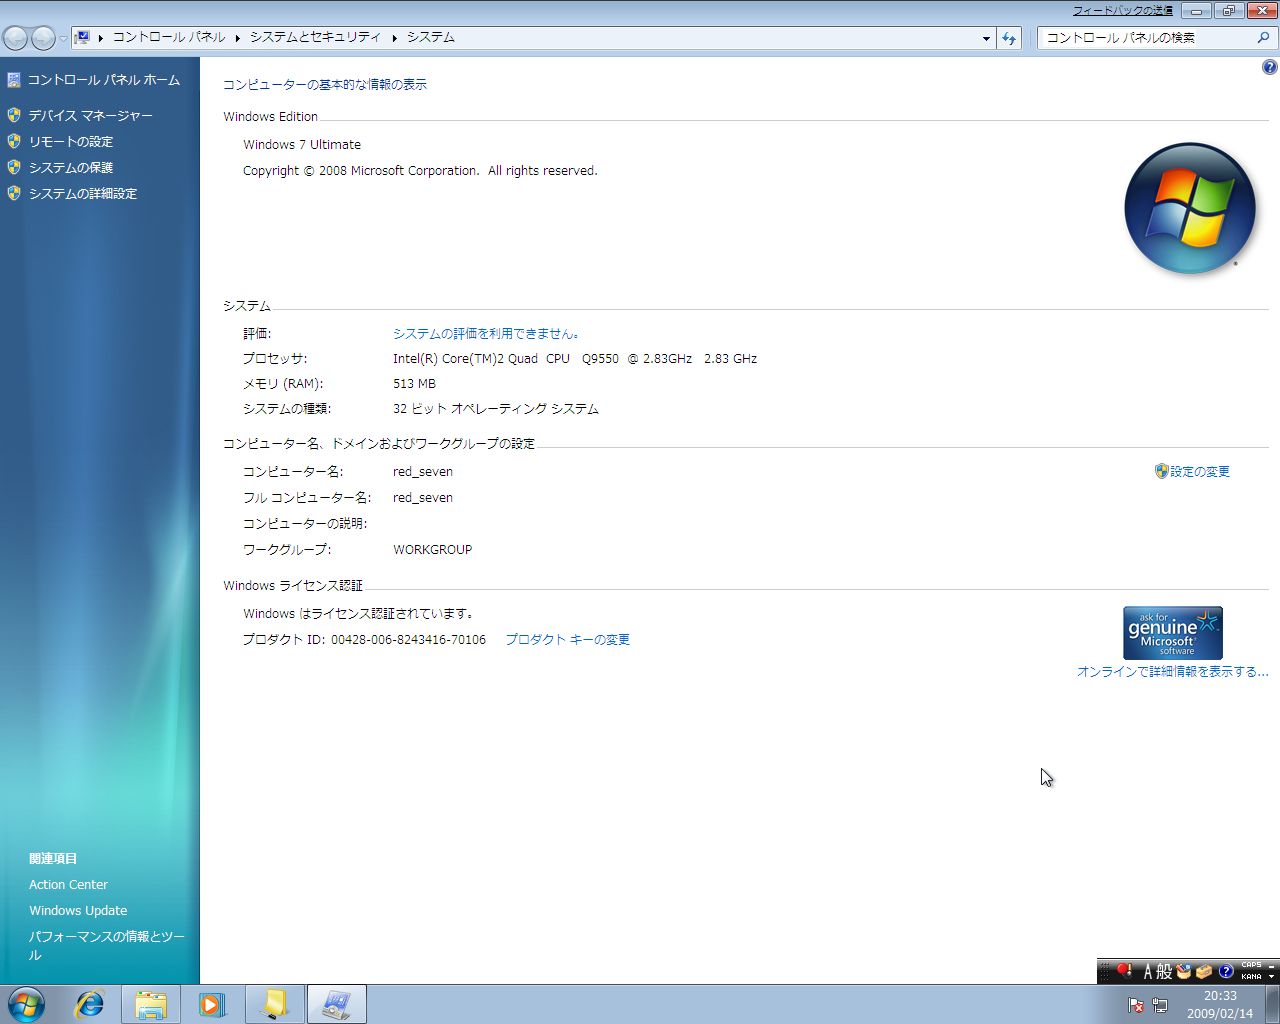Click the restore window button in title bar
The height and width of the screenshot is (1024, 1280).
[1228, 11]
